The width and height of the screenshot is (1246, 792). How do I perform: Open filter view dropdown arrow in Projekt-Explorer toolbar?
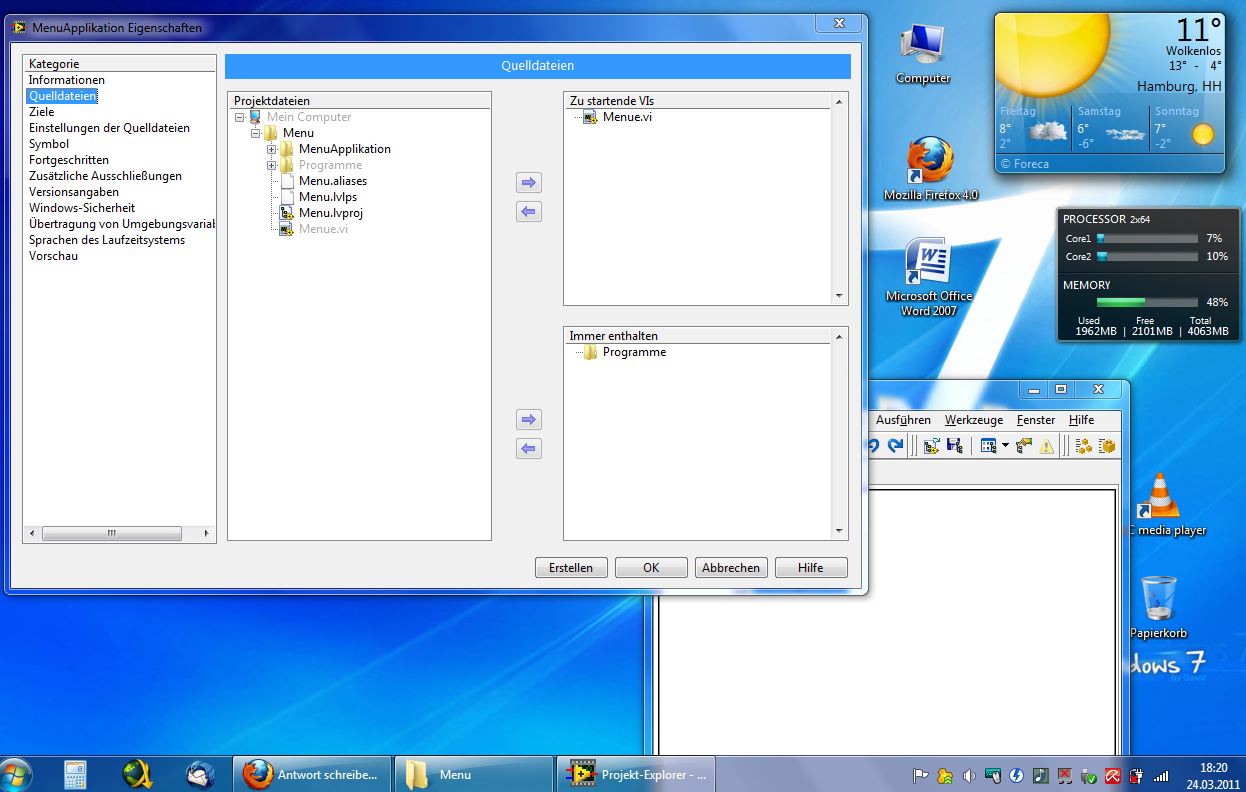click(1005, 446)
